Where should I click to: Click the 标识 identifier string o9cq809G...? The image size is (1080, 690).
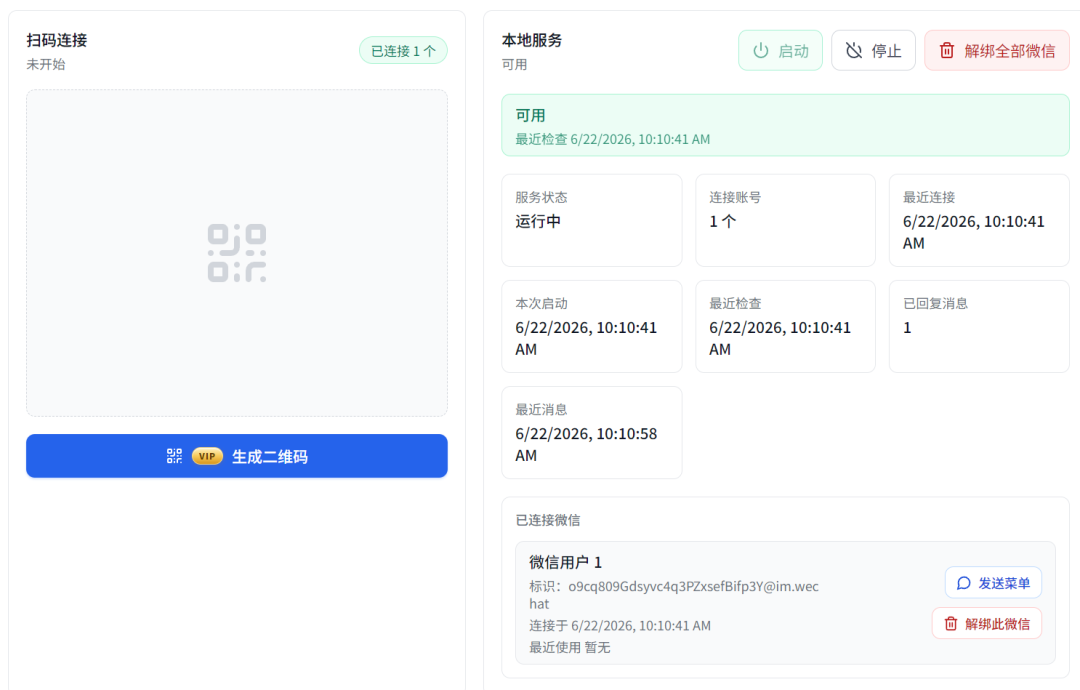[674, 595]
